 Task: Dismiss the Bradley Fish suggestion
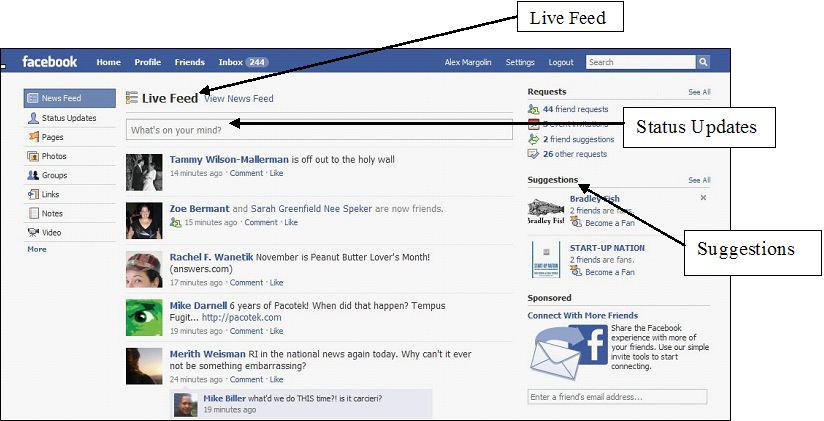click(x=703, y=198)
